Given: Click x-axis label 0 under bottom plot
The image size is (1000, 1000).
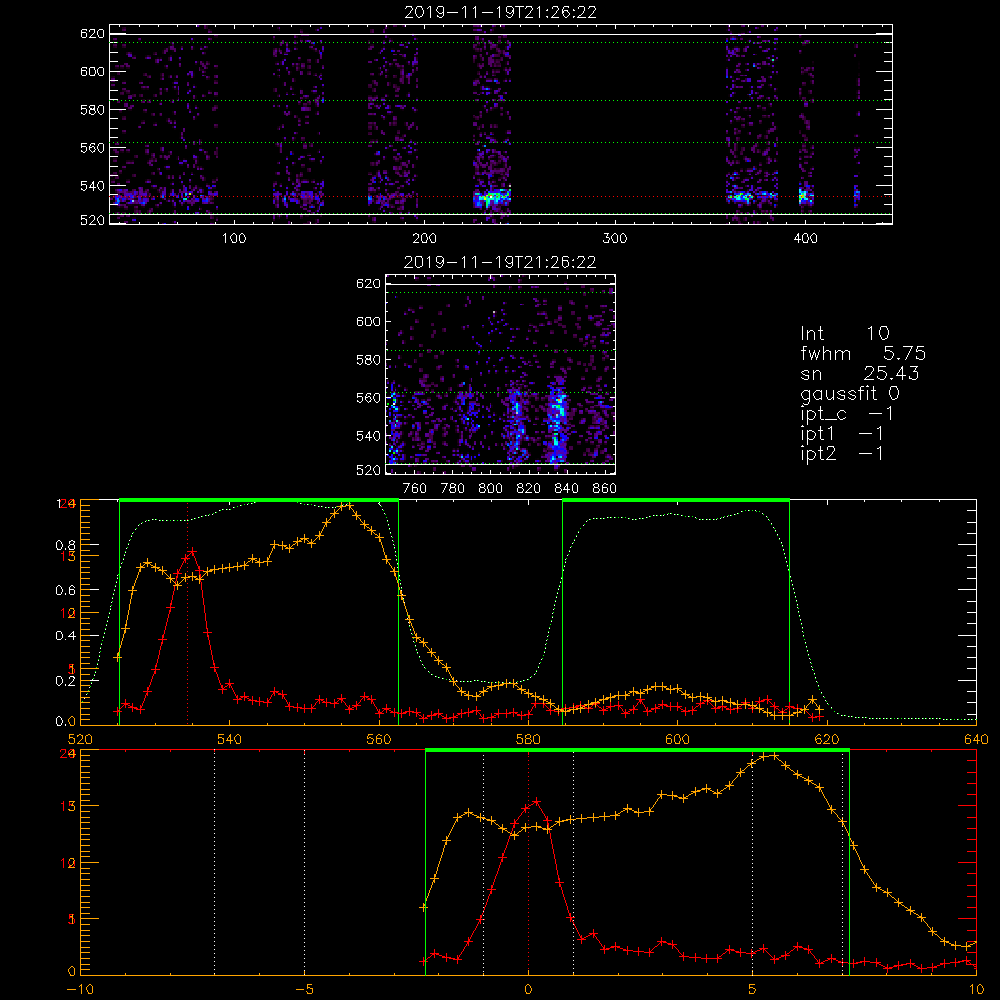Looking at the screenshot, I should coord(528,990).
